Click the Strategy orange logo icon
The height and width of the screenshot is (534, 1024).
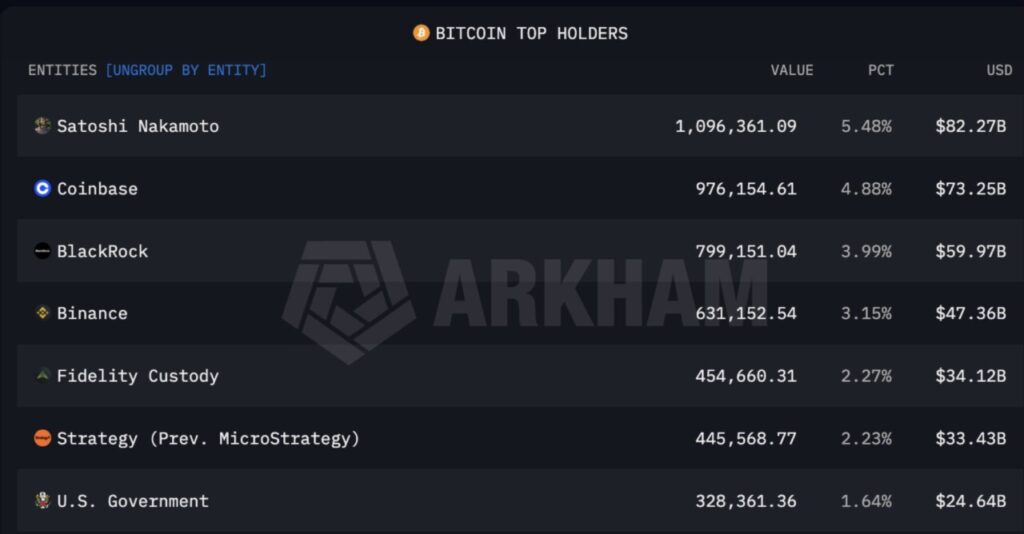click(x=42, y=438)
